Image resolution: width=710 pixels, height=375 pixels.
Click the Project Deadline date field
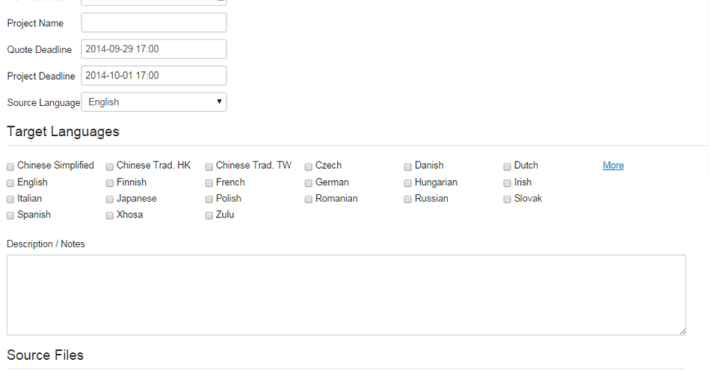coord(154,76)
